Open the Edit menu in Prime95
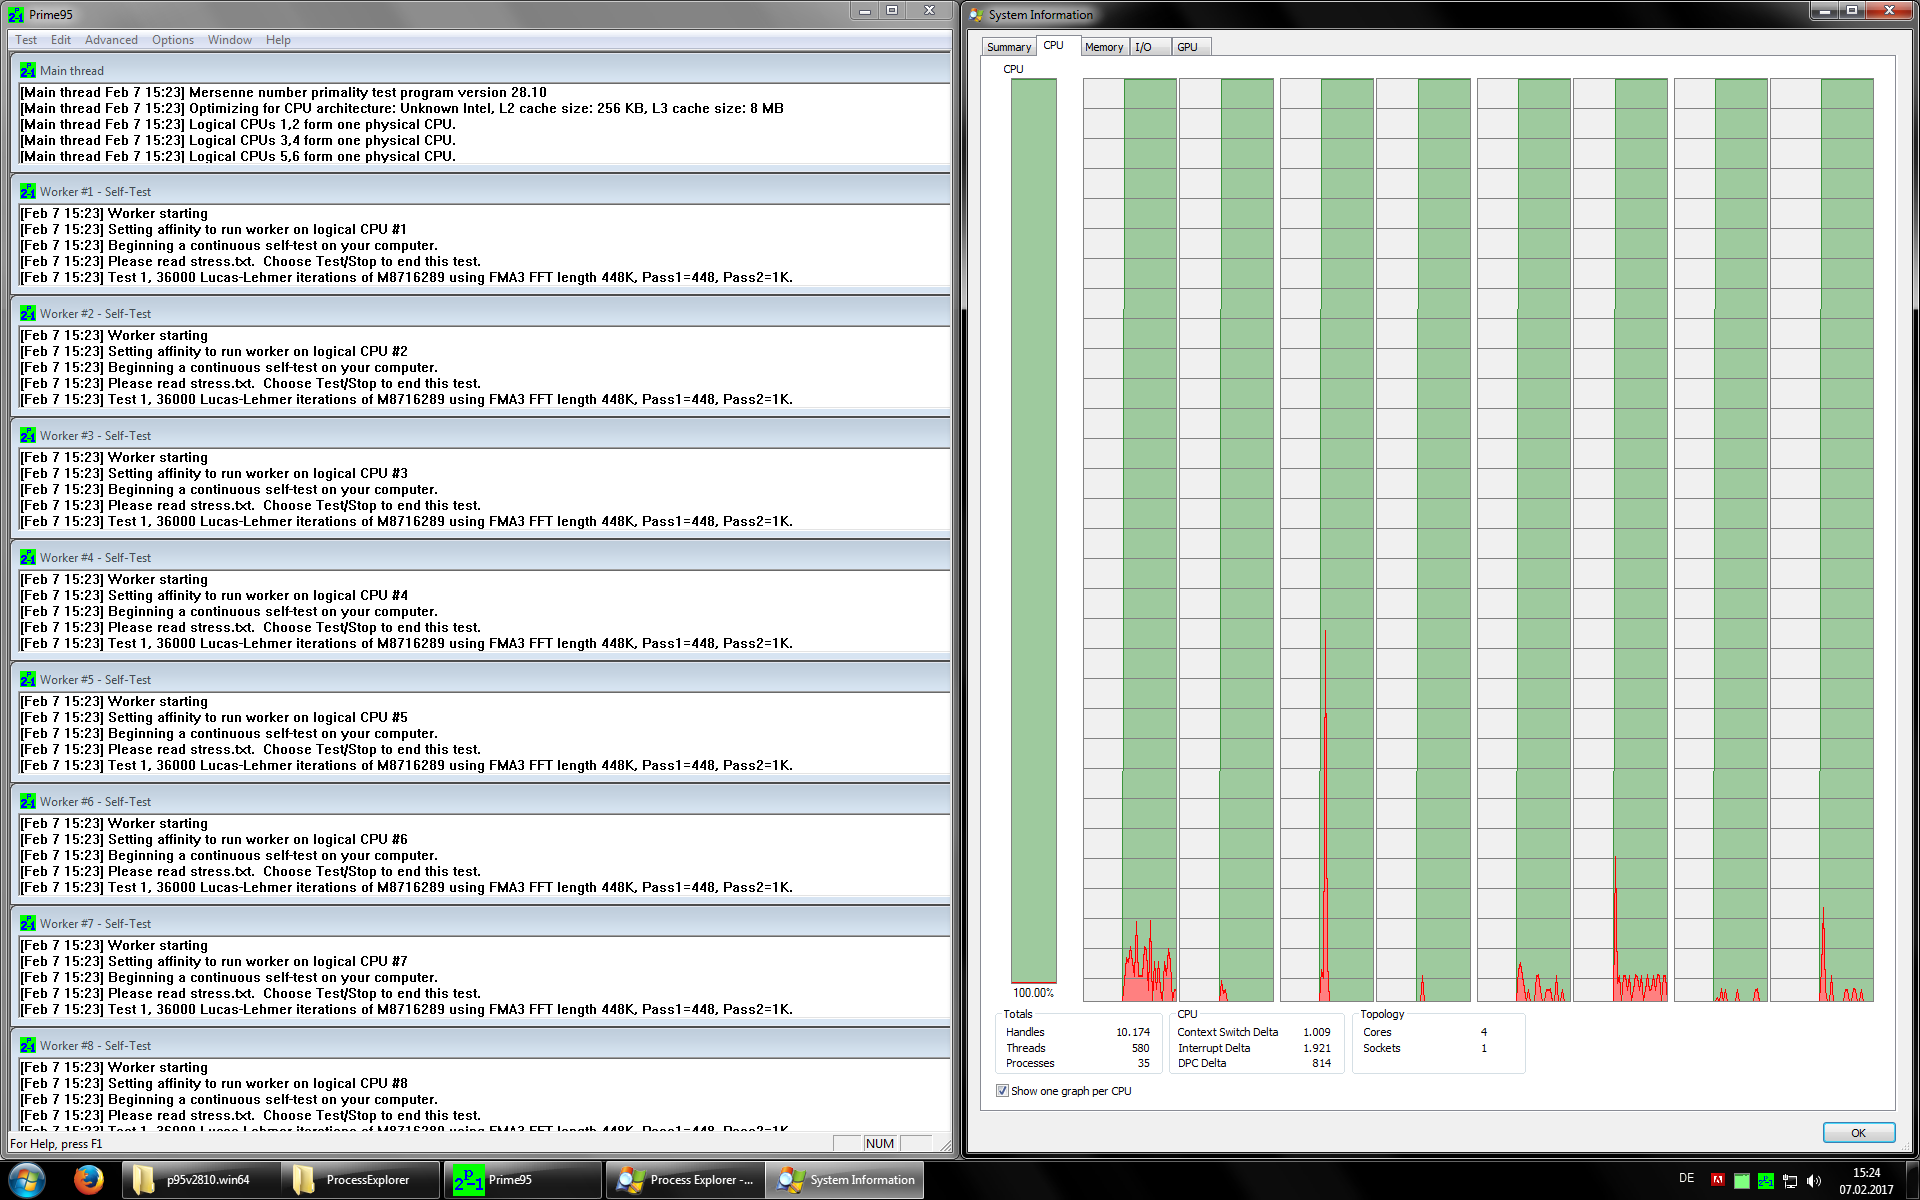The width and height of the screenshot is (1920, 1200). [61, 40]
